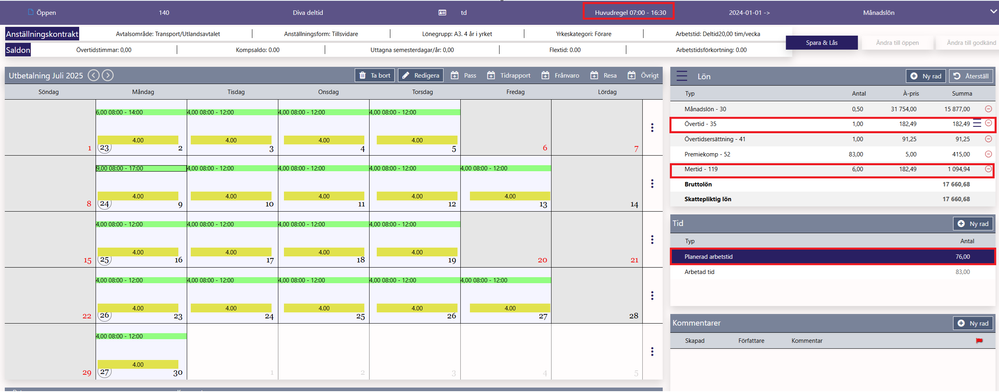Remove the Övertid - 35 row
Viewport: 999px width, 392px height.
(x=988, y=124)
